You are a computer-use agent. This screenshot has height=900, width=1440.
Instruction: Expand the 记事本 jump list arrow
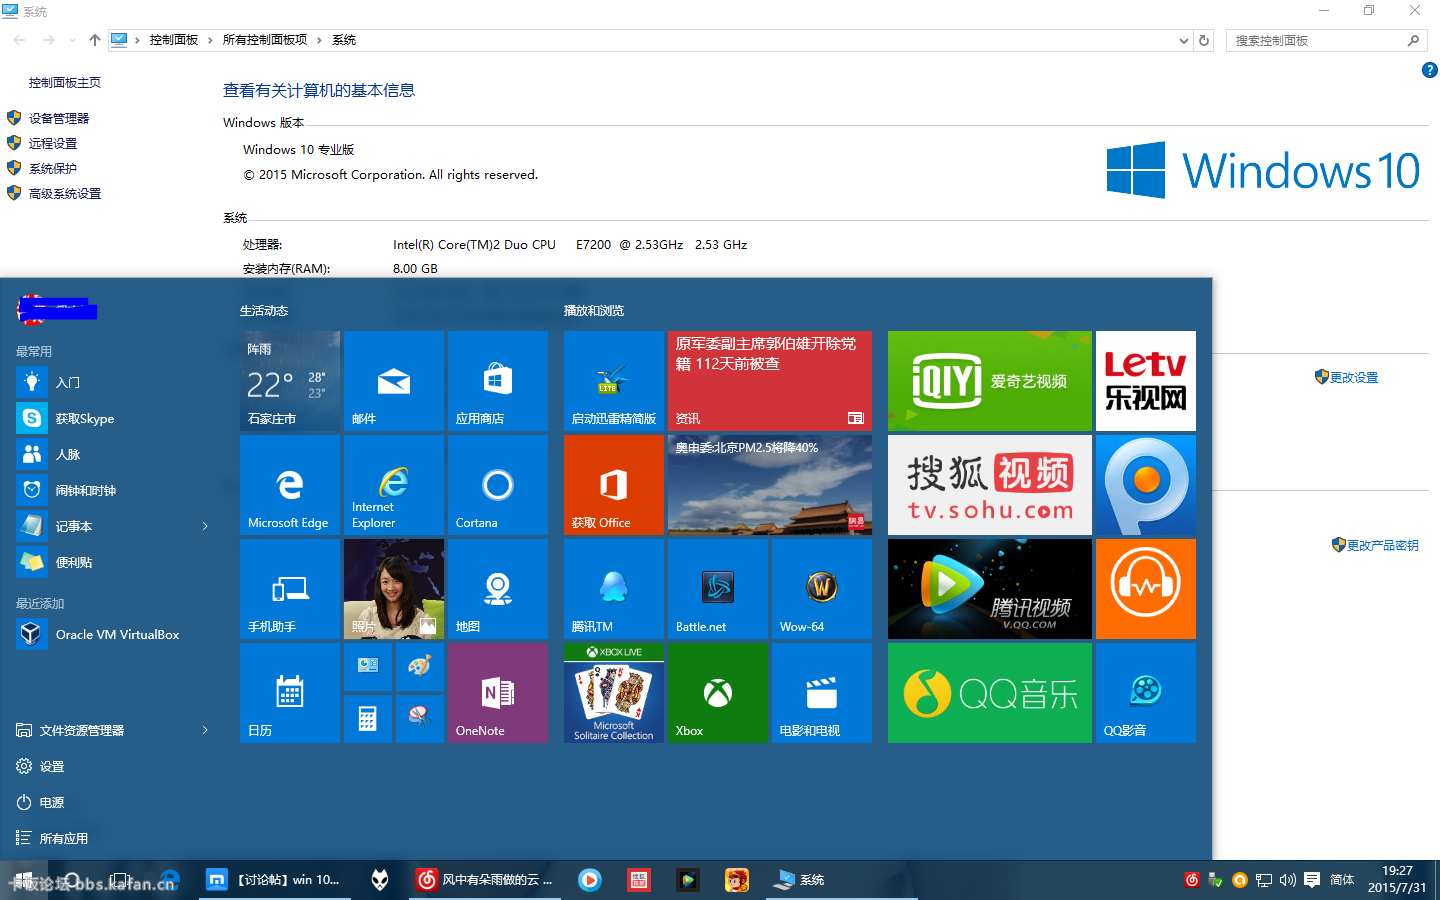[205, 526]
